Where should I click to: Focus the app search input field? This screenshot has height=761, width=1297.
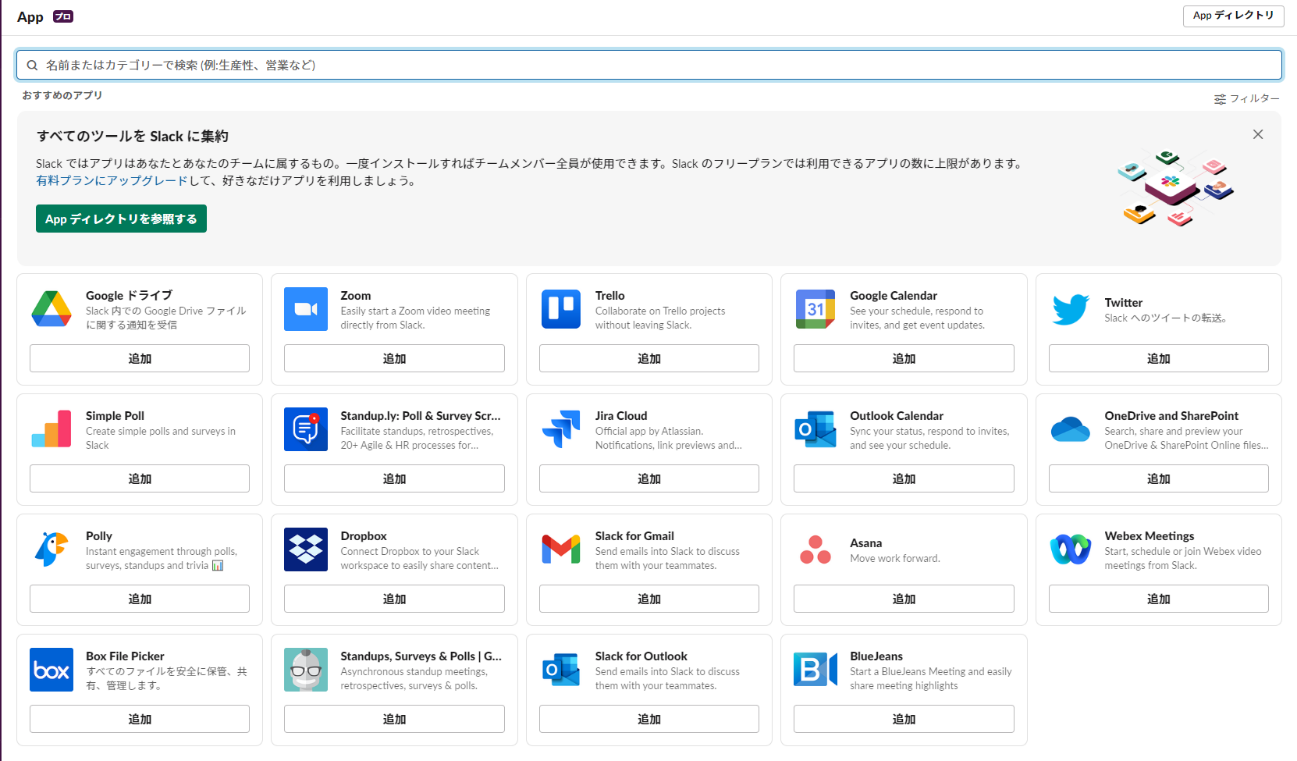point(650,65)
